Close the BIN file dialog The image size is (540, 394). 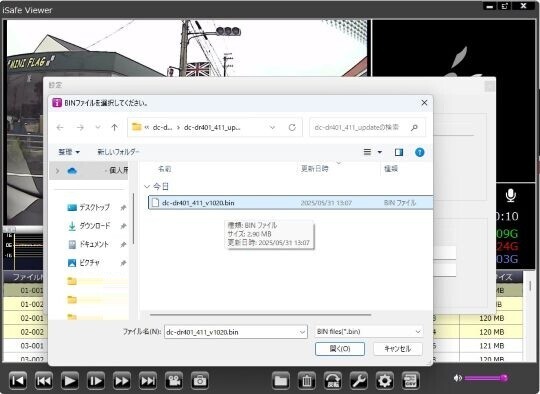(x=424, y=103)
